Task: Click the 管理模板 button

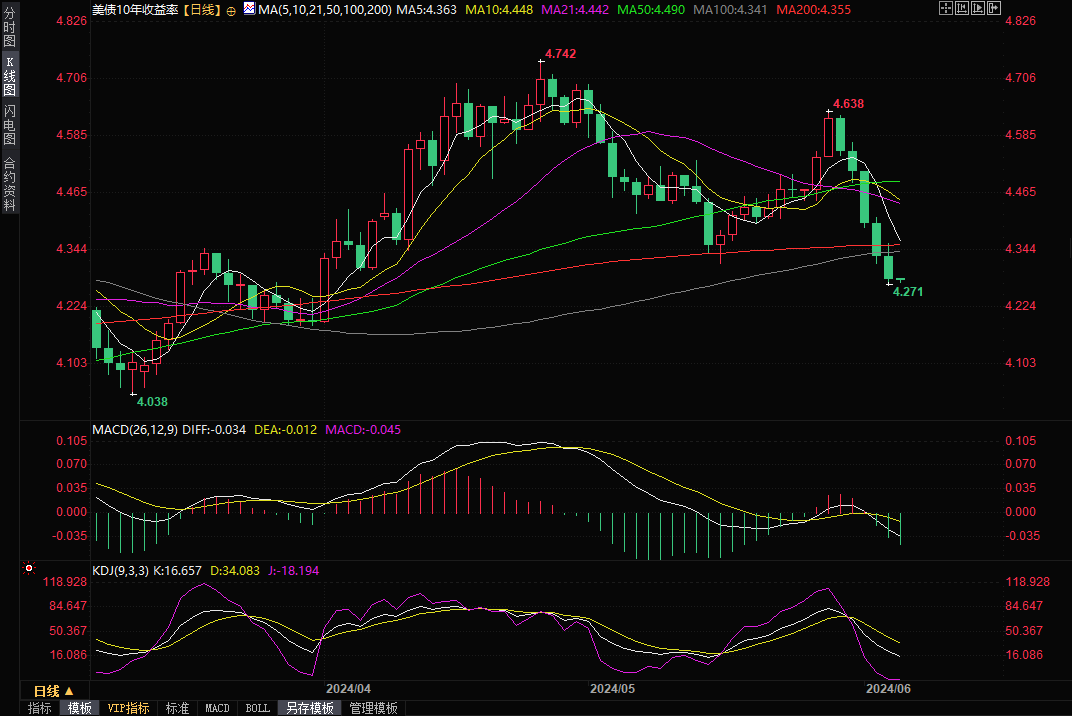Action: click(x=373, y=708)
